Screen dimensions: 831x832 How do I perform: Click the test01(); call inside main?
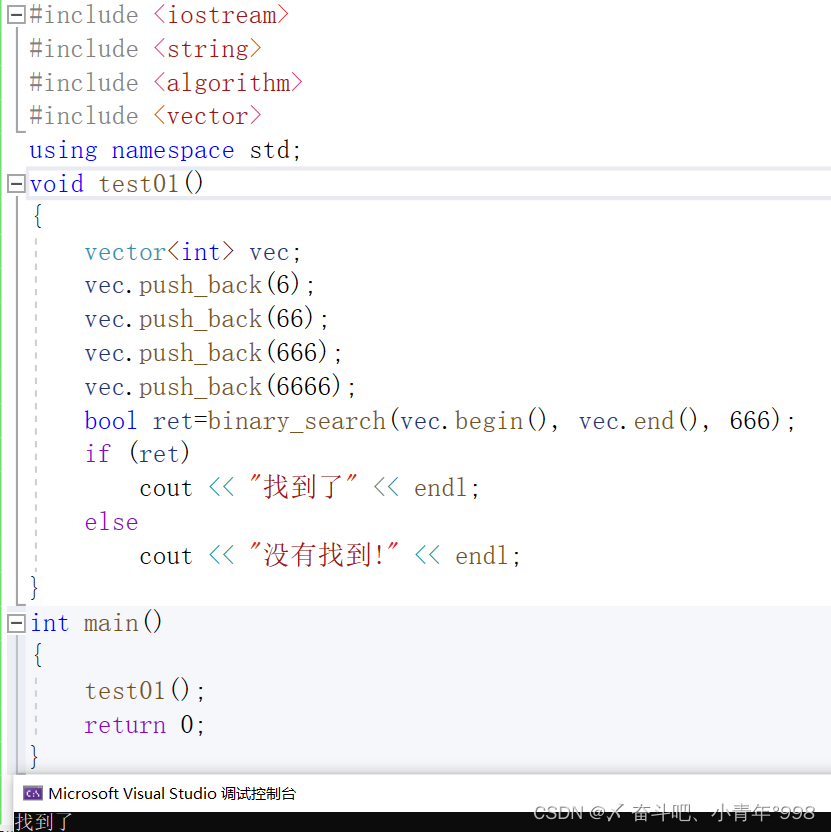pos(145,691)
